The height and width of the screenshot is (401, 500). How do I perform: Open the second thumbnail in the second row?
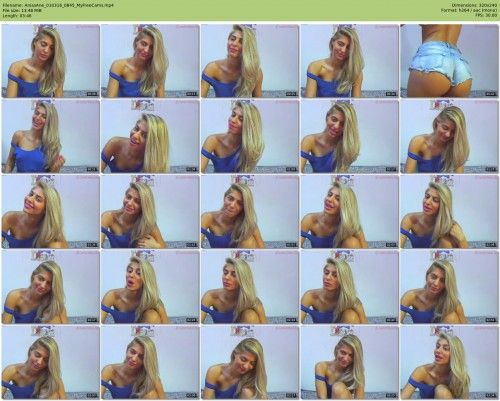coord(150,136)
